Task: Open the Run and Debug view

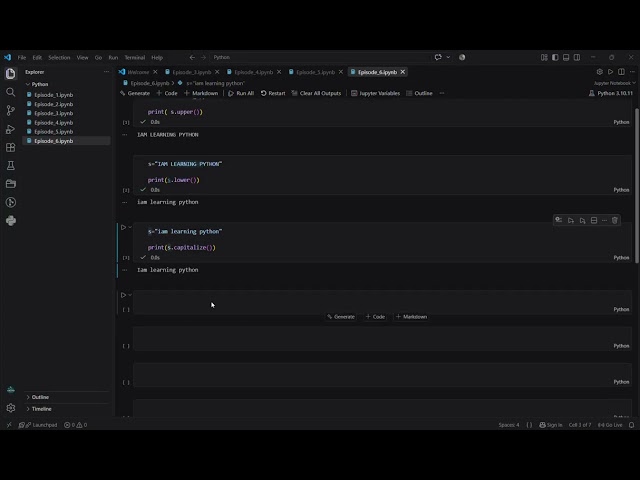Action: [11, 129]
